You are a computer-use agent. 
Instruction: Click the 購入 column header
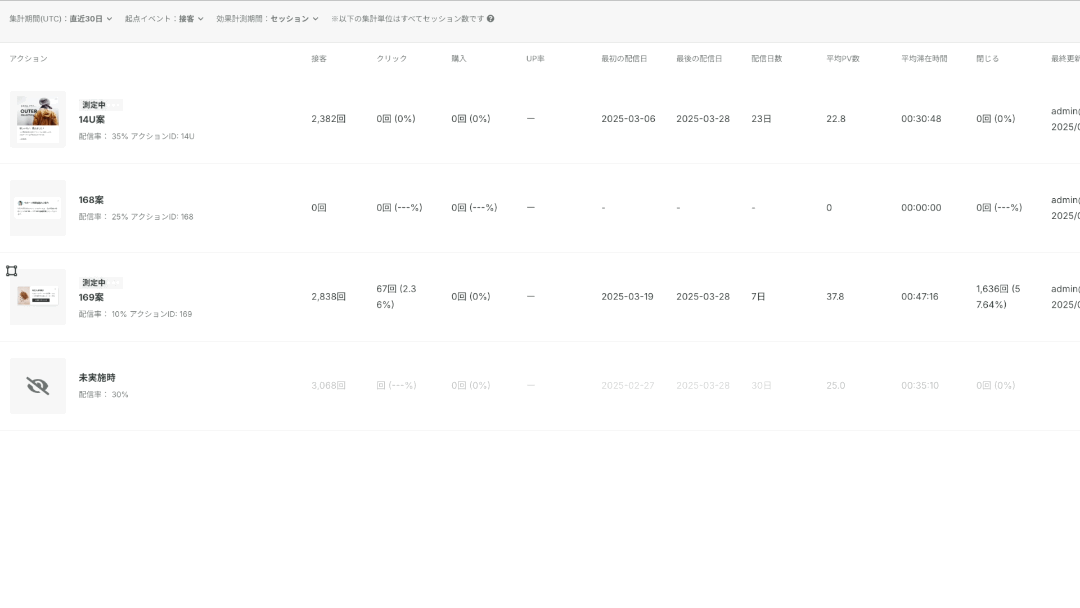tap(459, 59)
